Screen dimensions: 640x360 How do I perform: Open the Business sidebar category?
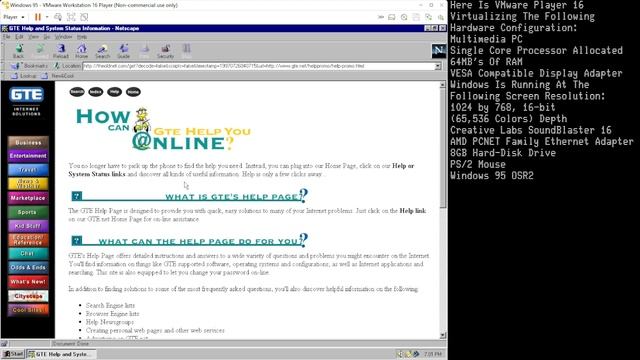pos(28,142)
